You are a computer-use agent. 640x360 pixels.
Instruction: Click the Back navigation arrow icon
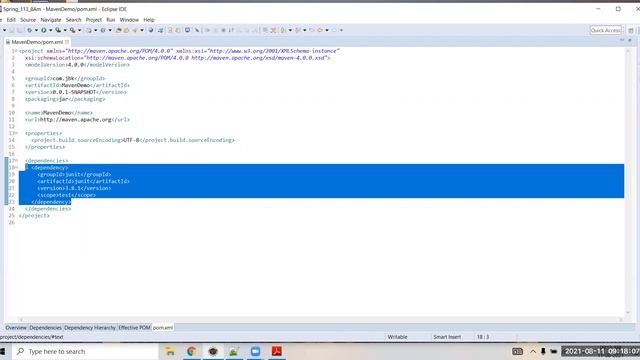pos(320,30)
